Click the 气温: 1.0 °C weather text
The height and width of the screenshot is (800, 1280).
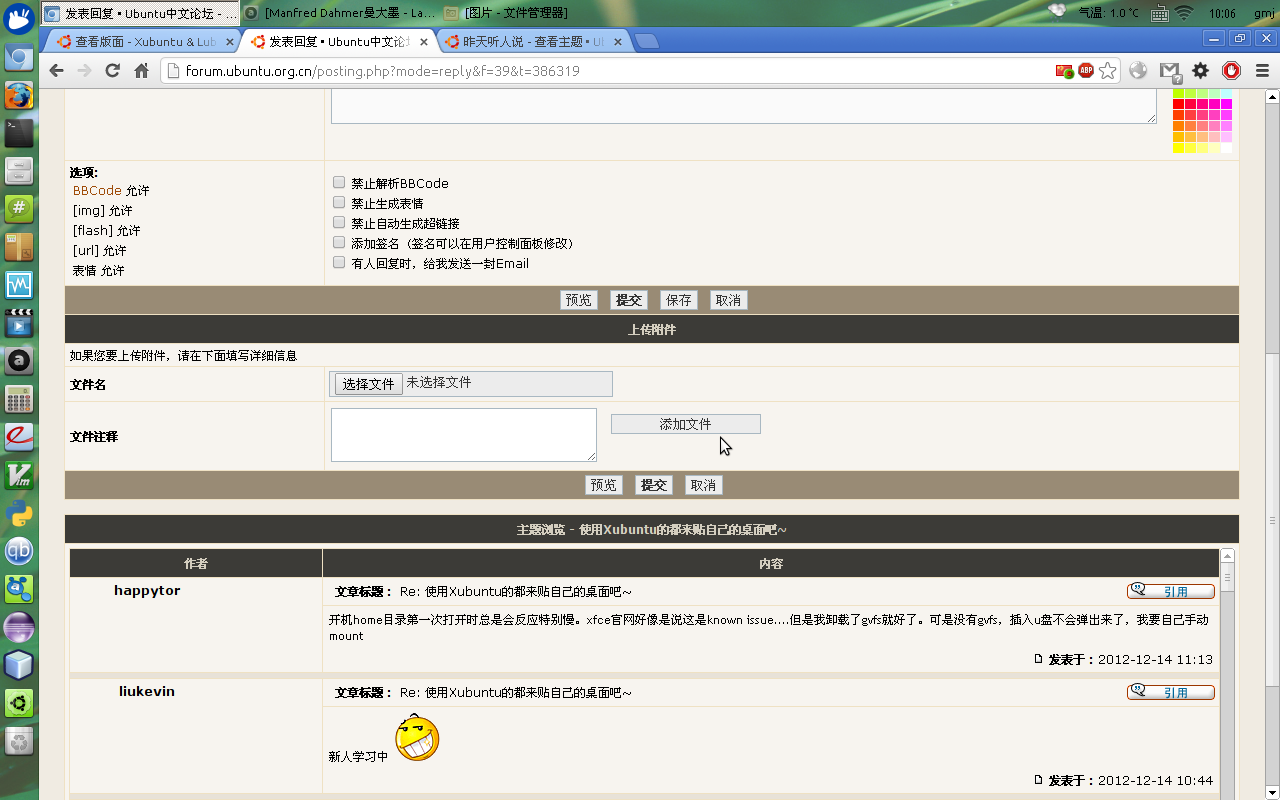pyautogui.click(x=1108, y=13)
